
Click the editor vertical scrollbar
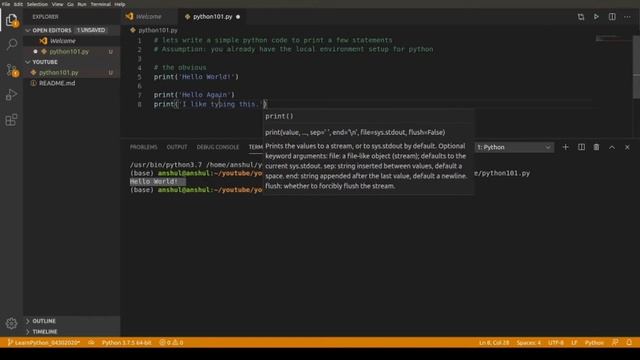(636, 67)
